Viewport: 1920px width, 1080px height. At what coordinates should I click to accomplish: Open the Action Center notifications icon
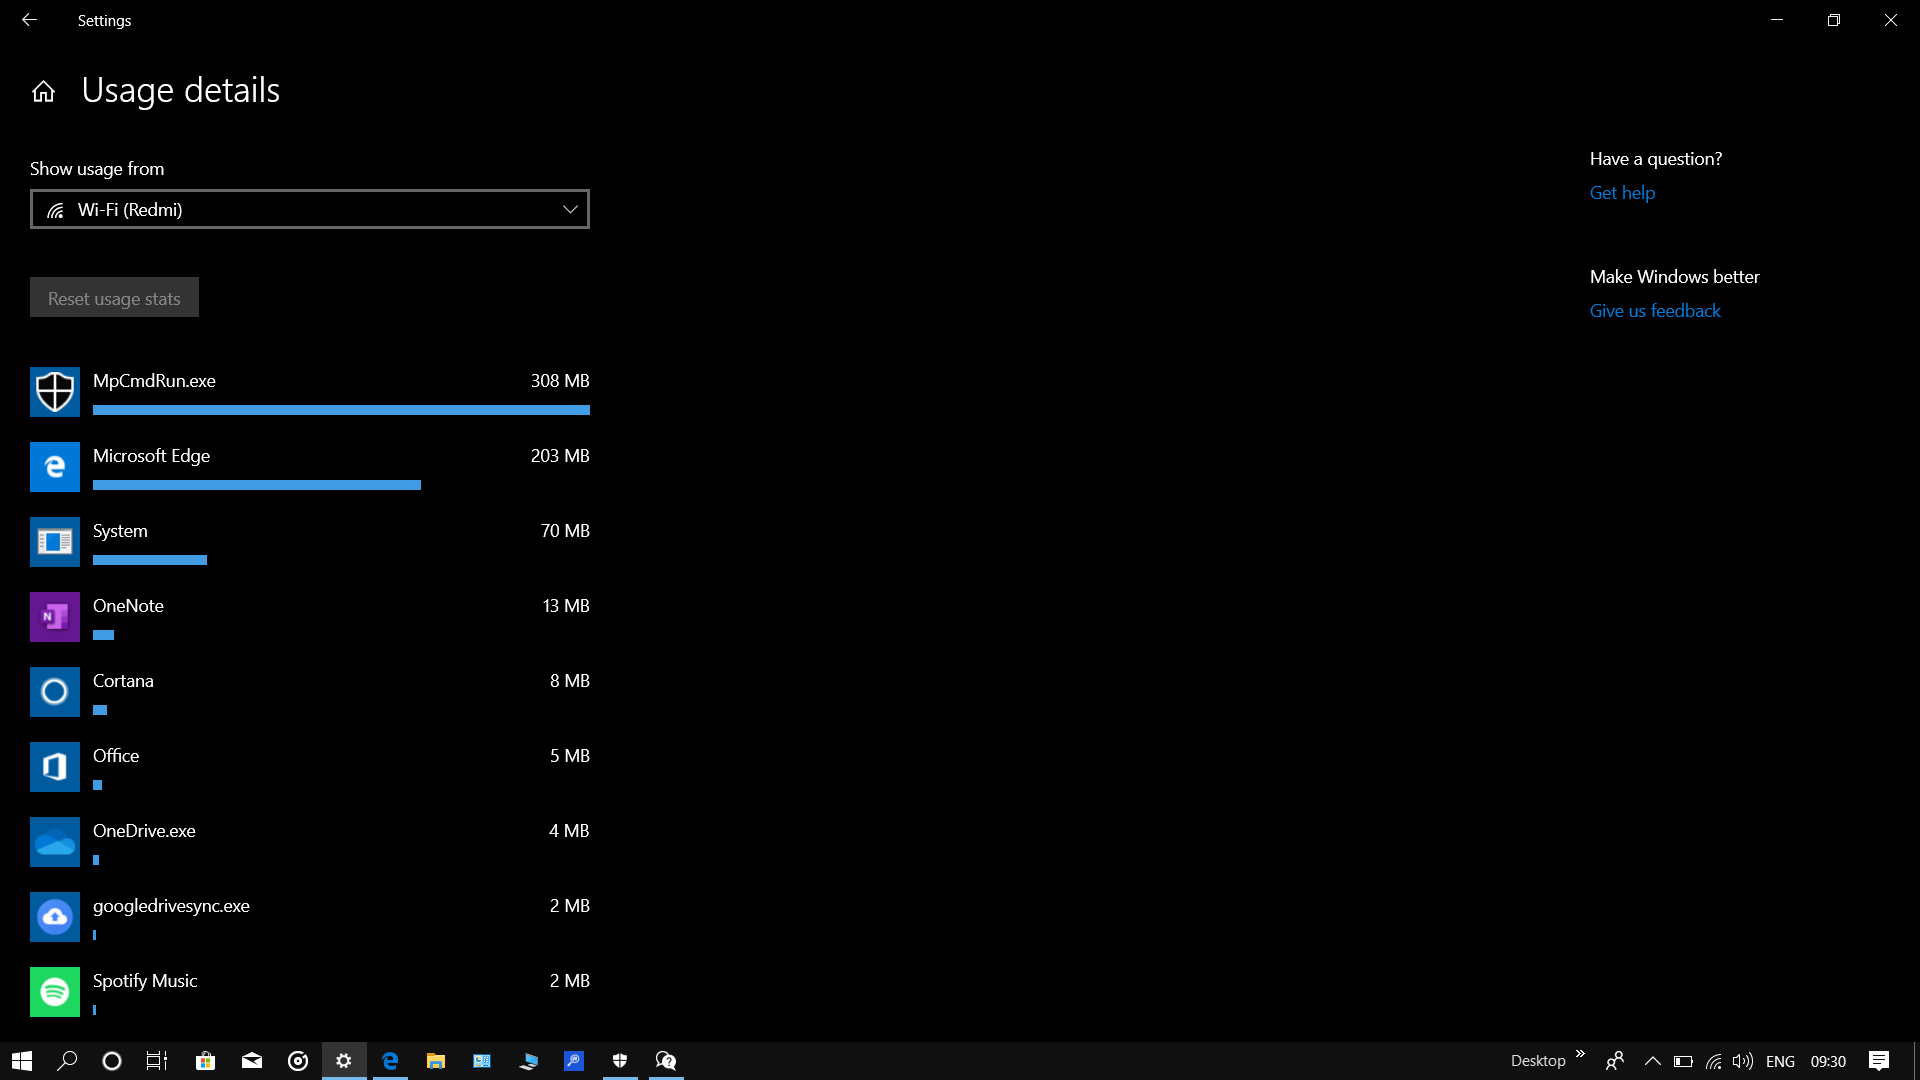click(1879, 1061)
